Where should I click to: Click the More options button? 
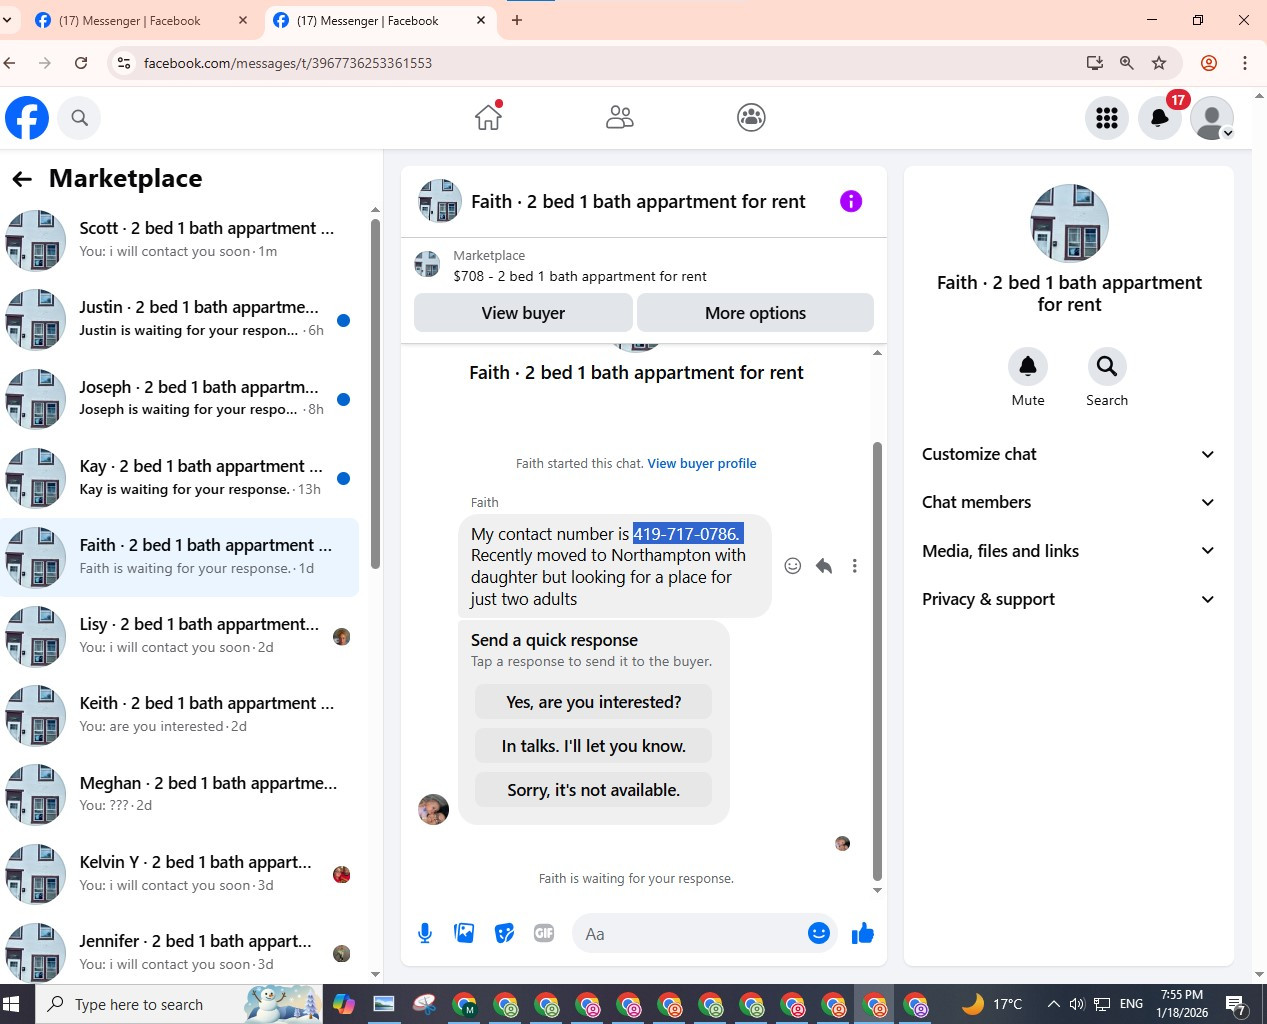[x=755, y=313]
